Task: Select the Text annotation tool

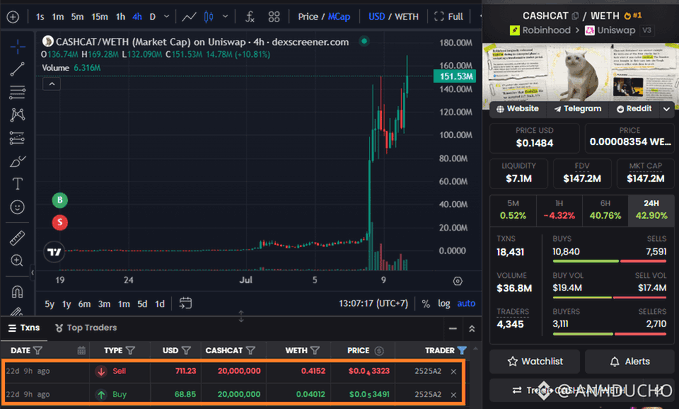Action: pyautogui.click(x=17, y=184)
